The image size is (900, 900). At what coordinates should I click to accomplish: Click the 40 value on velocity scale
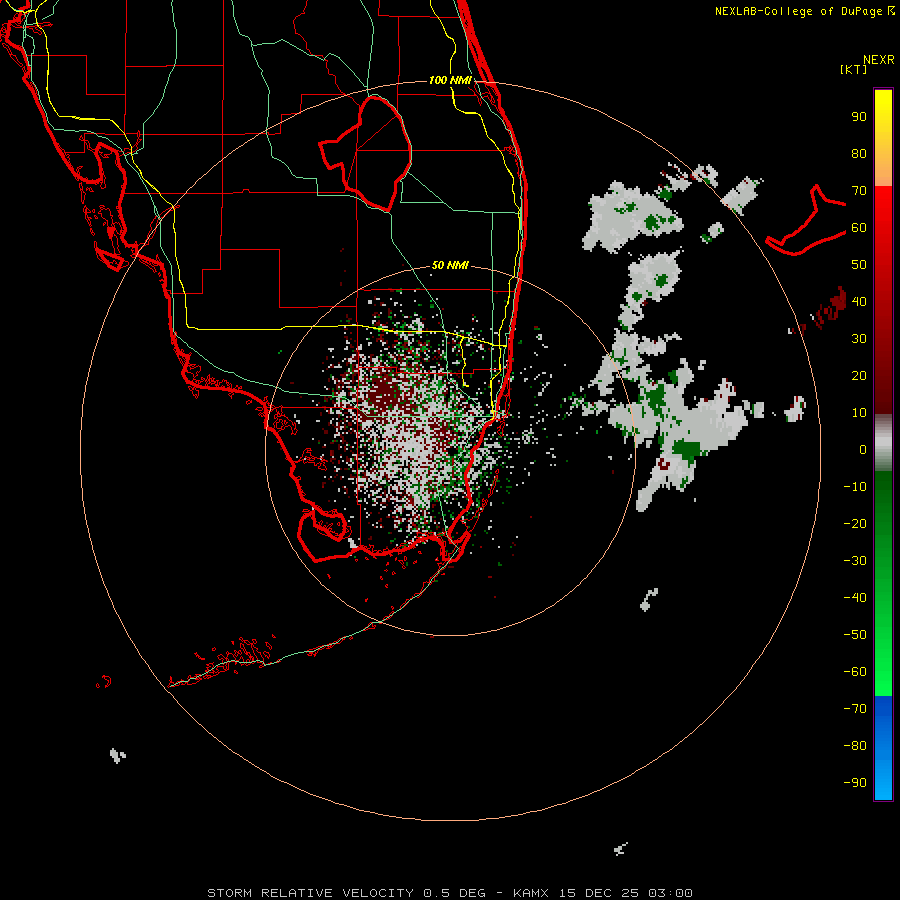pyautogui.click(x=859, y=302)
